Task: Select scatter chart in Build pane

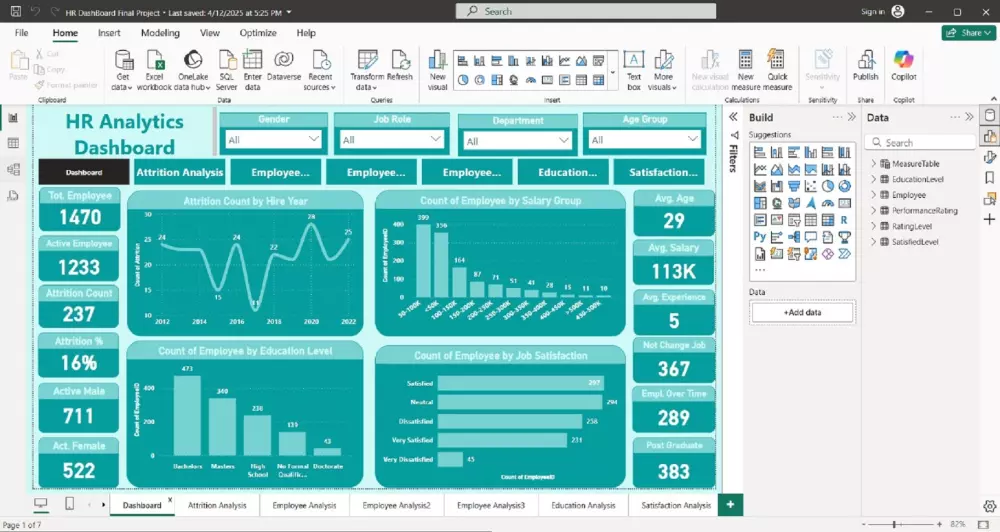Action: point(811,186)
